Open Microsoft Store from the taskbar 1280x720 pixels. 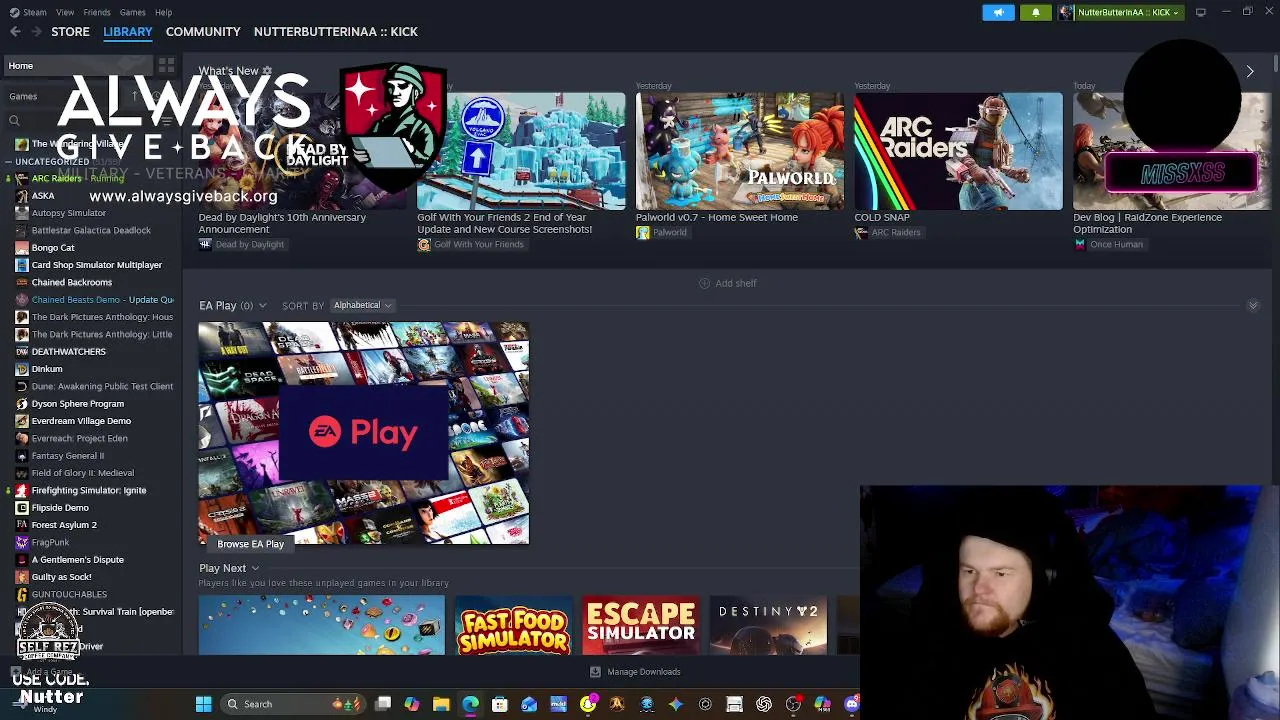click(x=500, y=704)
